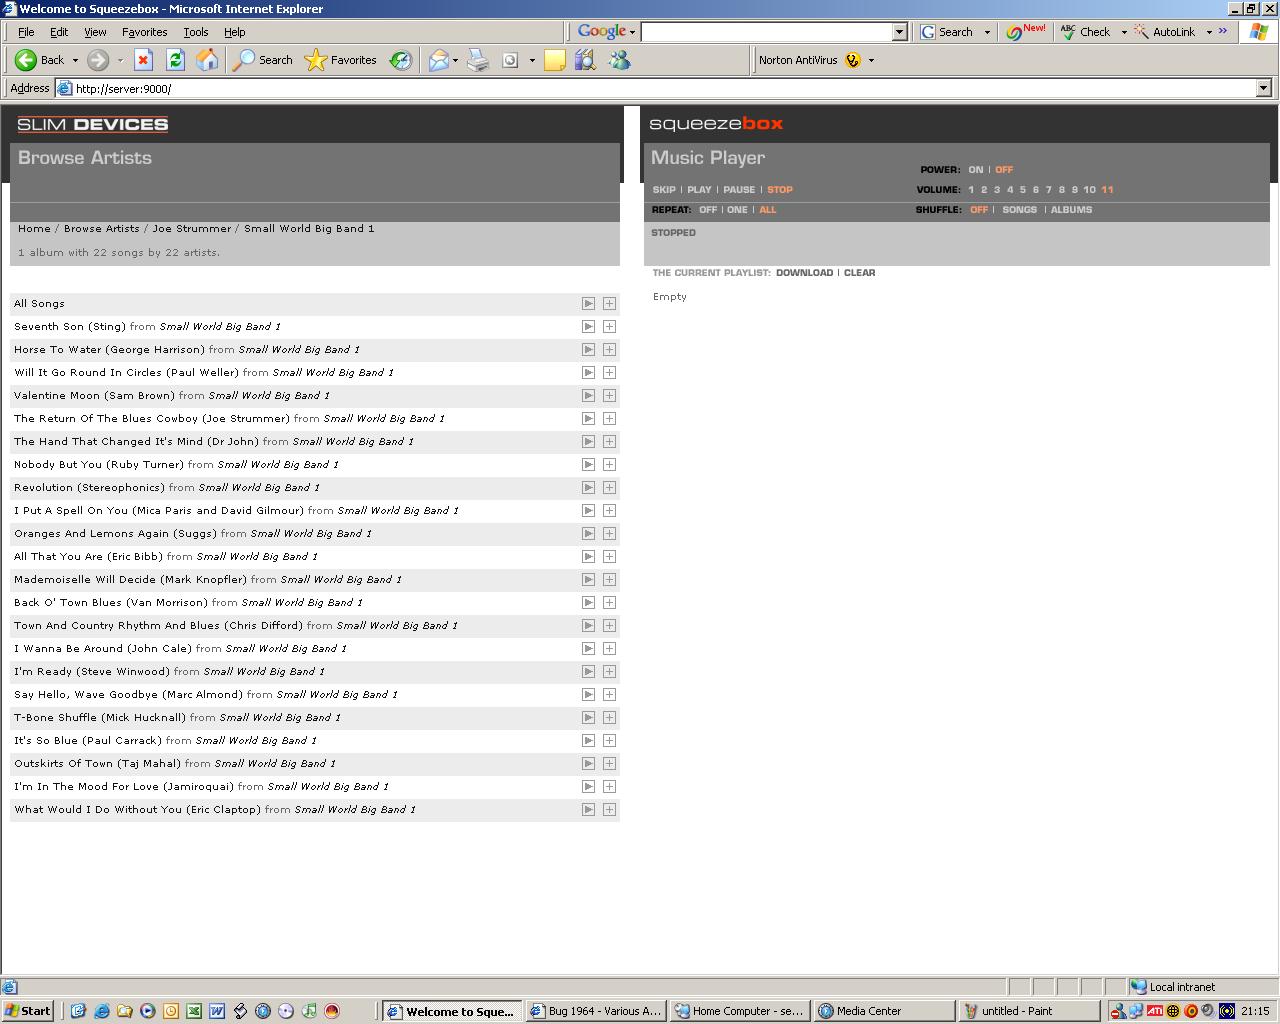Click CLEAR to empty the current playlist

tap(859, 273)
